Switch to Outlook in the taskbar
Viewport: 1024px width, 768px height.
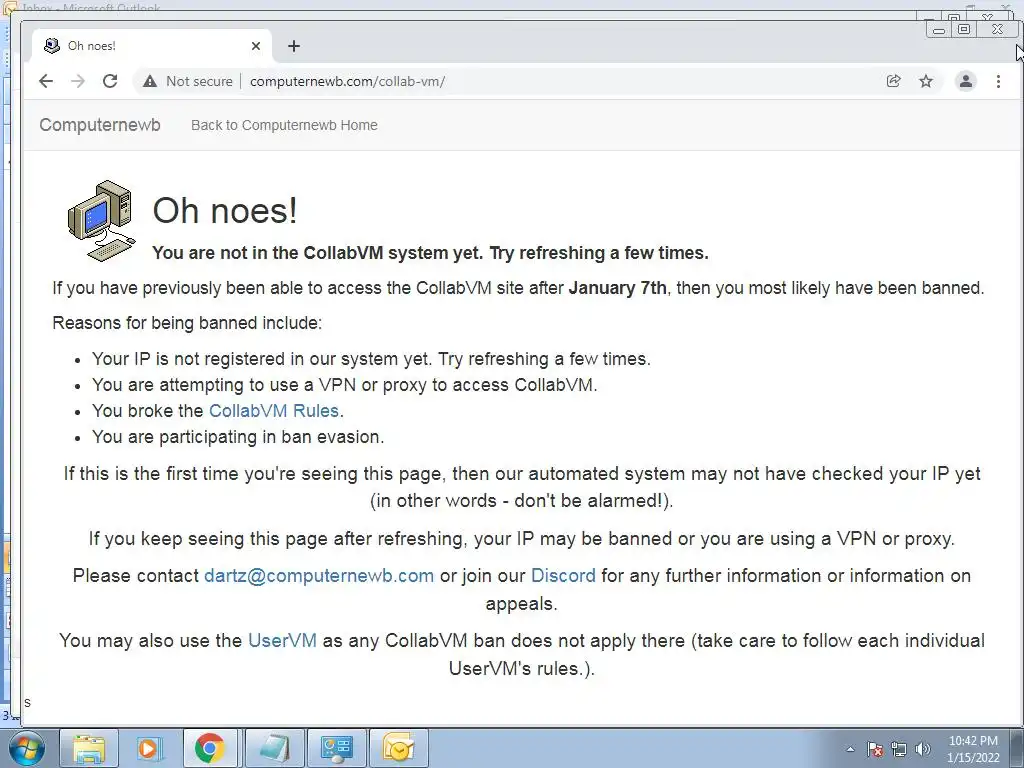(x=398, y=748)
